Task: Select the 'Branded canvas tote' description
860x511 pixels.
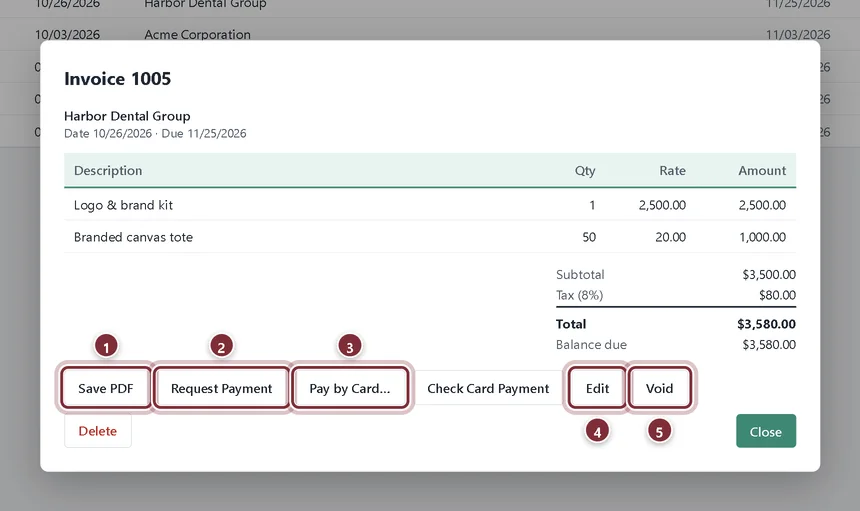Action: [133, 237]
